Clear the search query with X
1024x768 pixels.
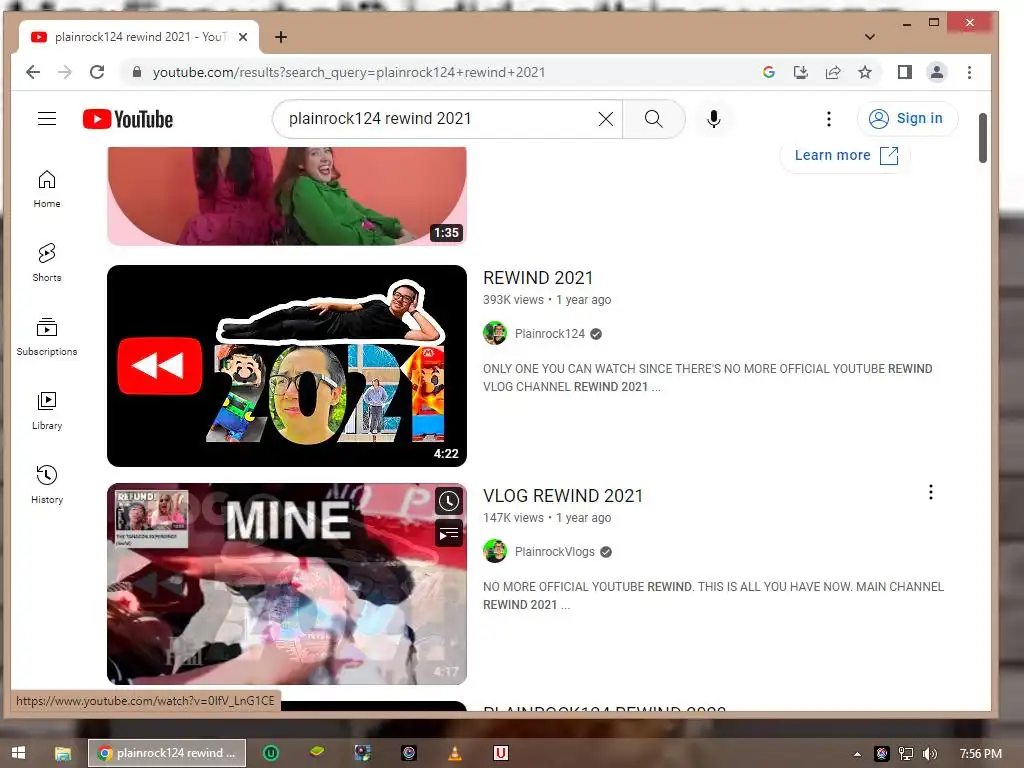coord(605,119)
